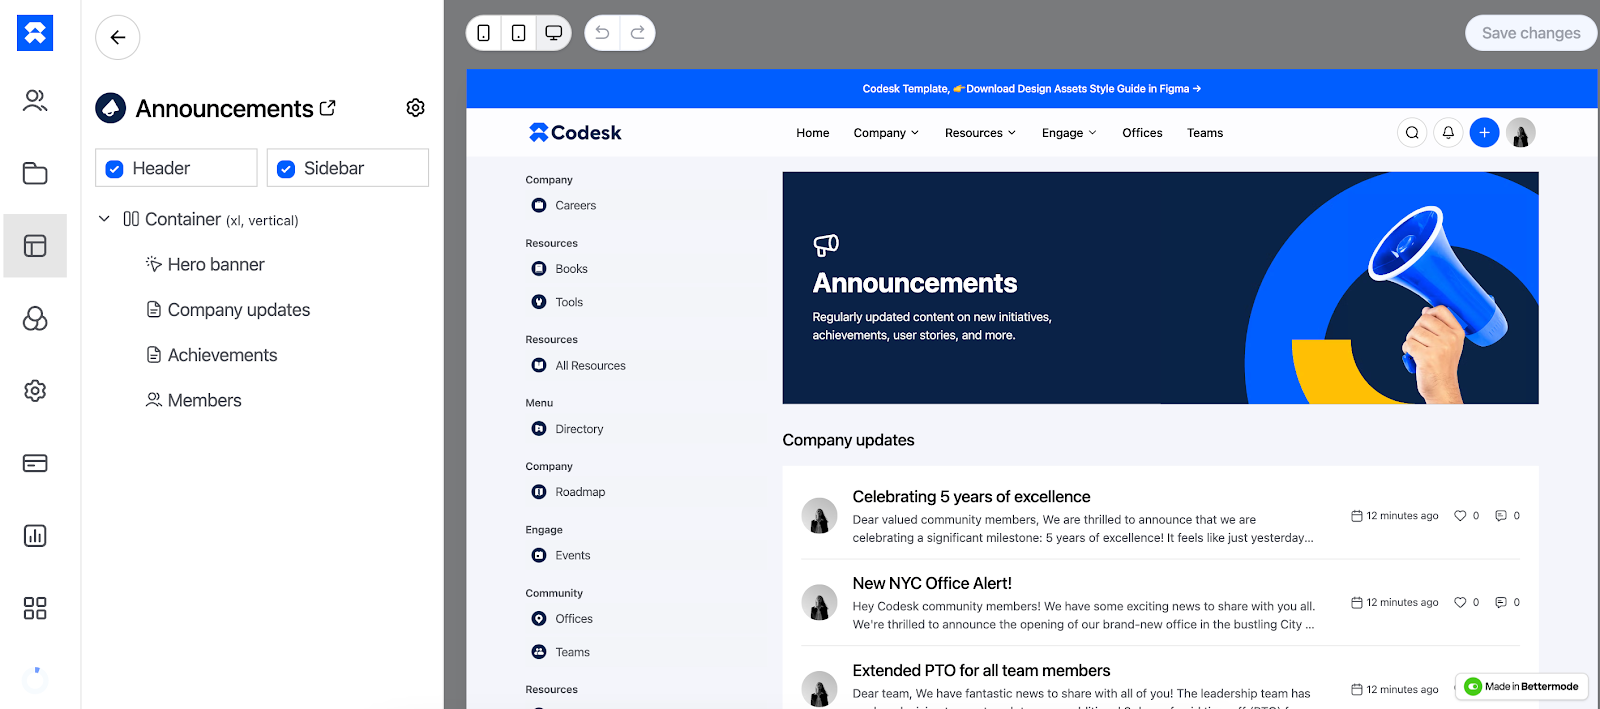Open the apps grid icon in rail

pos(35,608)
